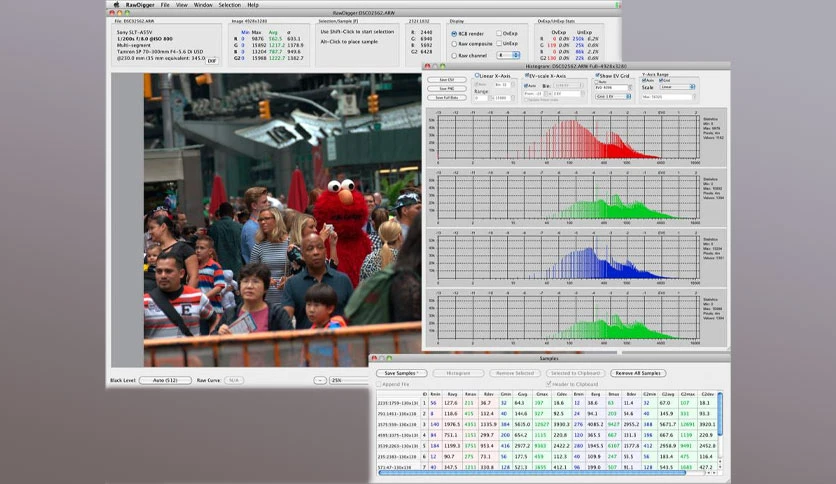Select the Linear X-Axis radio button
Image resolution: width=836 pixels, height=484 pixels.
(477, 76)
